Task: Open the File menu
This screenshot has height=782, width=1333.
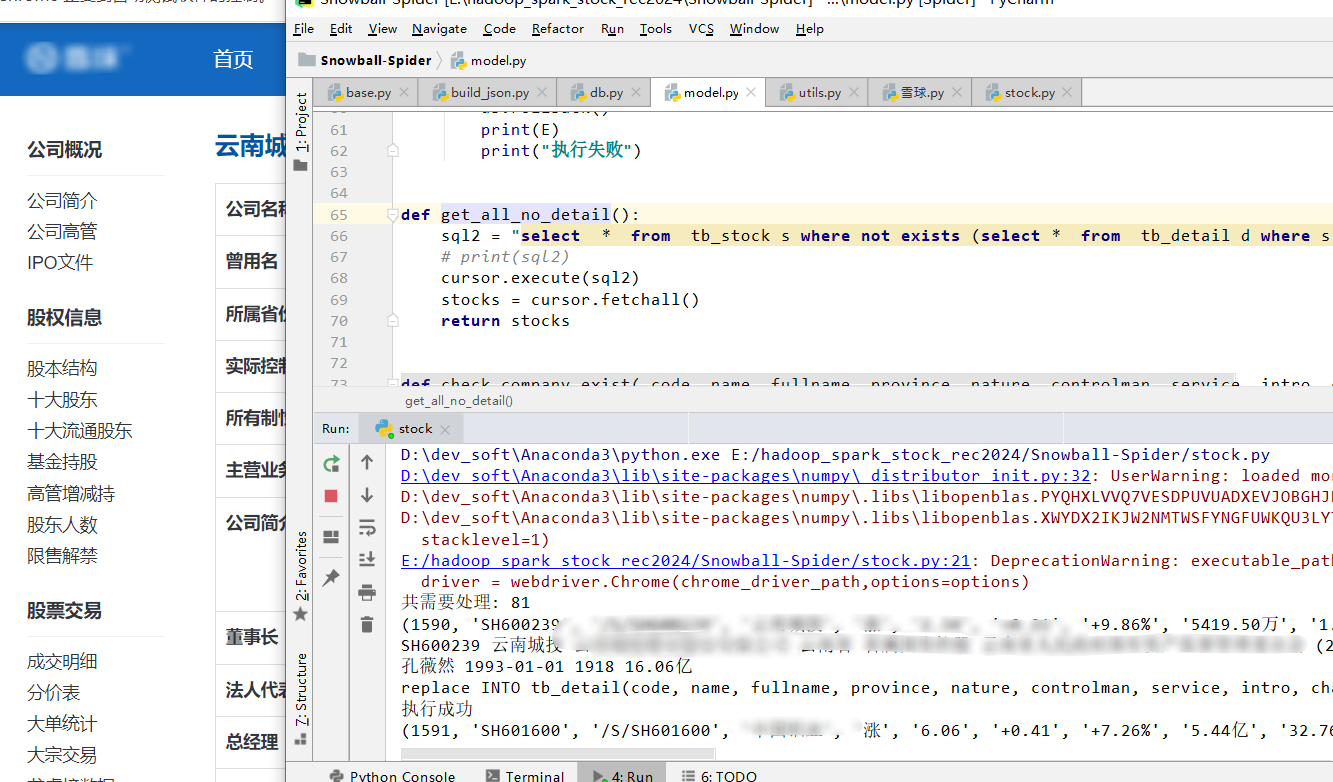Action: click(x=304, y=29)
